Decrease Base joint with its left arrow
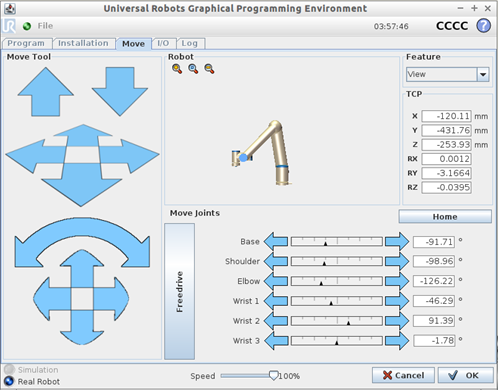Screen dimensions: 498x390 click(x=276, y=241)
